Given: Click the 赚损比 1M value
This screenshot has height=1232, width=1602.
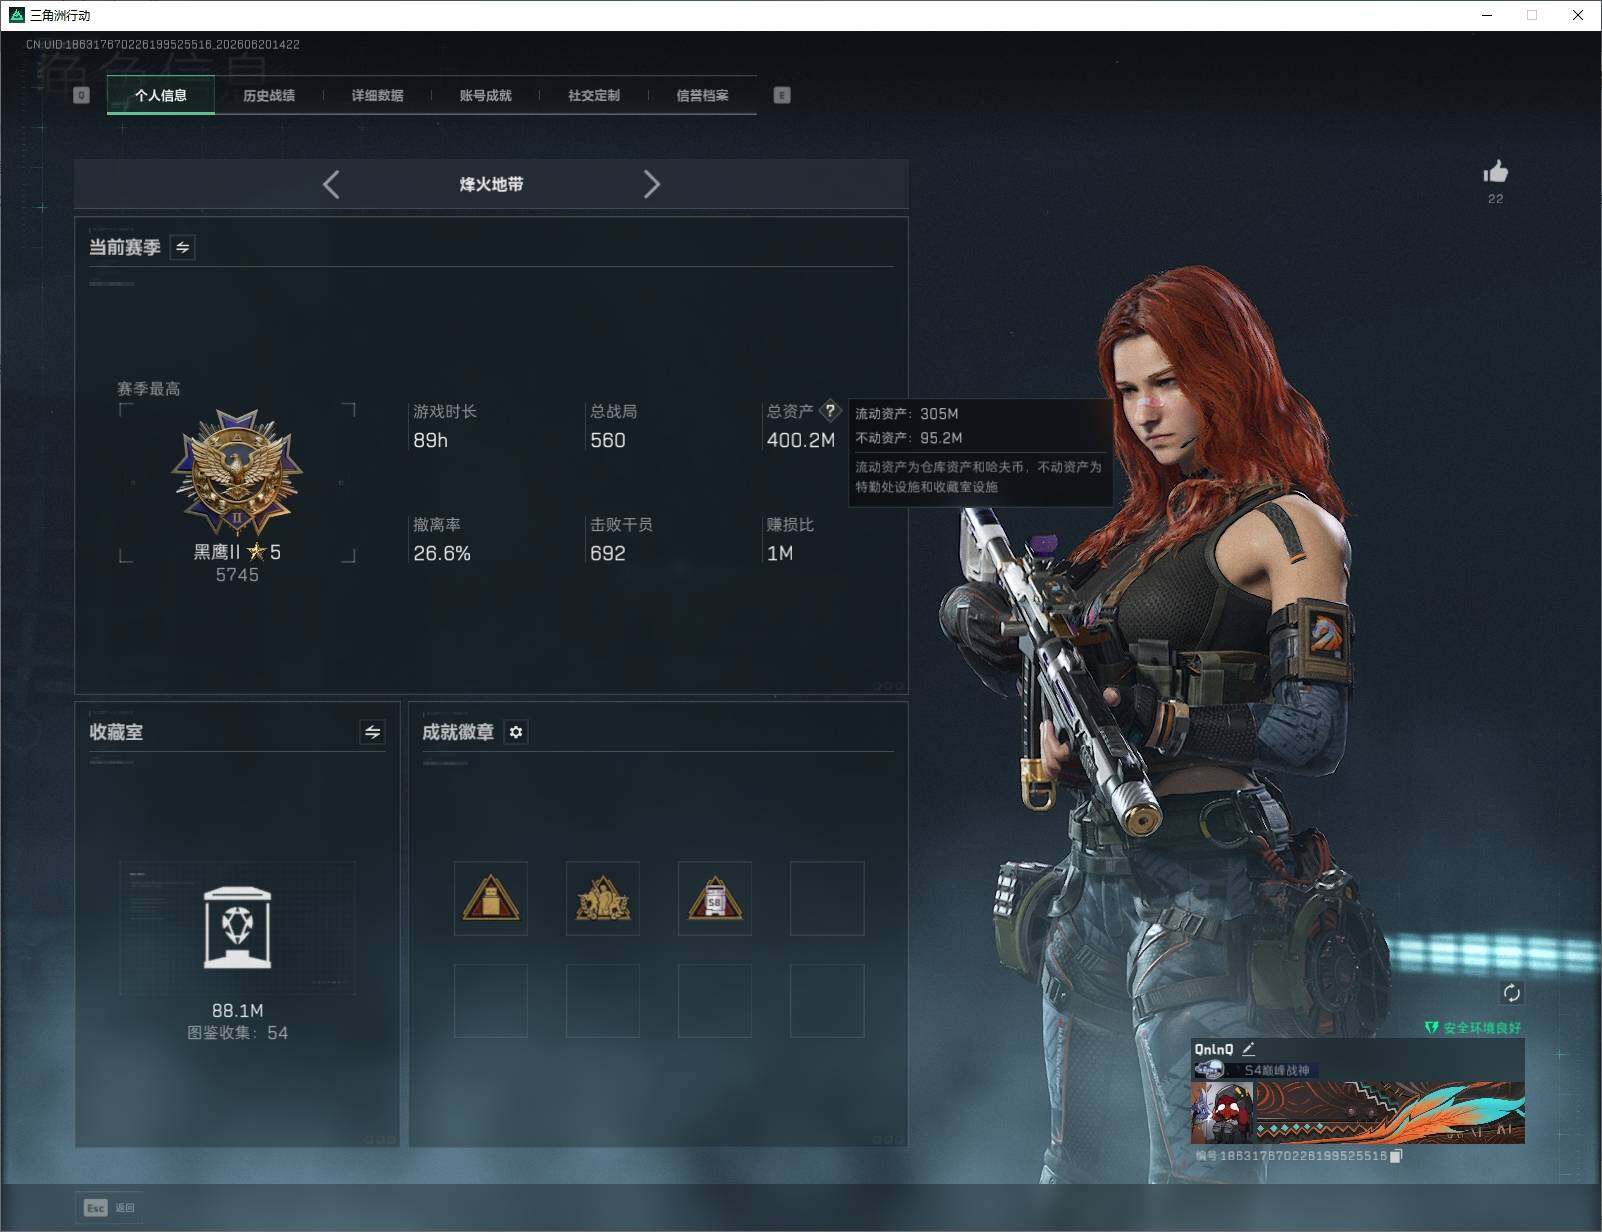Looking at the screenshot, I should 779,553.
